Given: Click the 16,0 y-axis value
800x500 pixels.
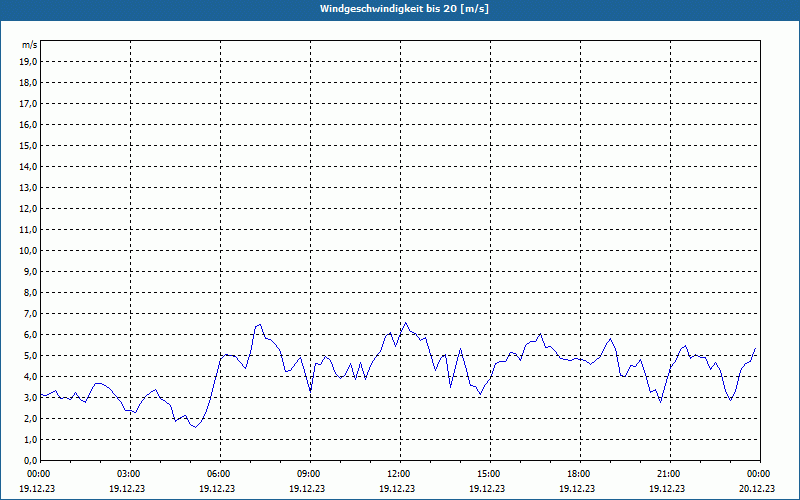Looking at the screenshot, I should pos(28,124).
